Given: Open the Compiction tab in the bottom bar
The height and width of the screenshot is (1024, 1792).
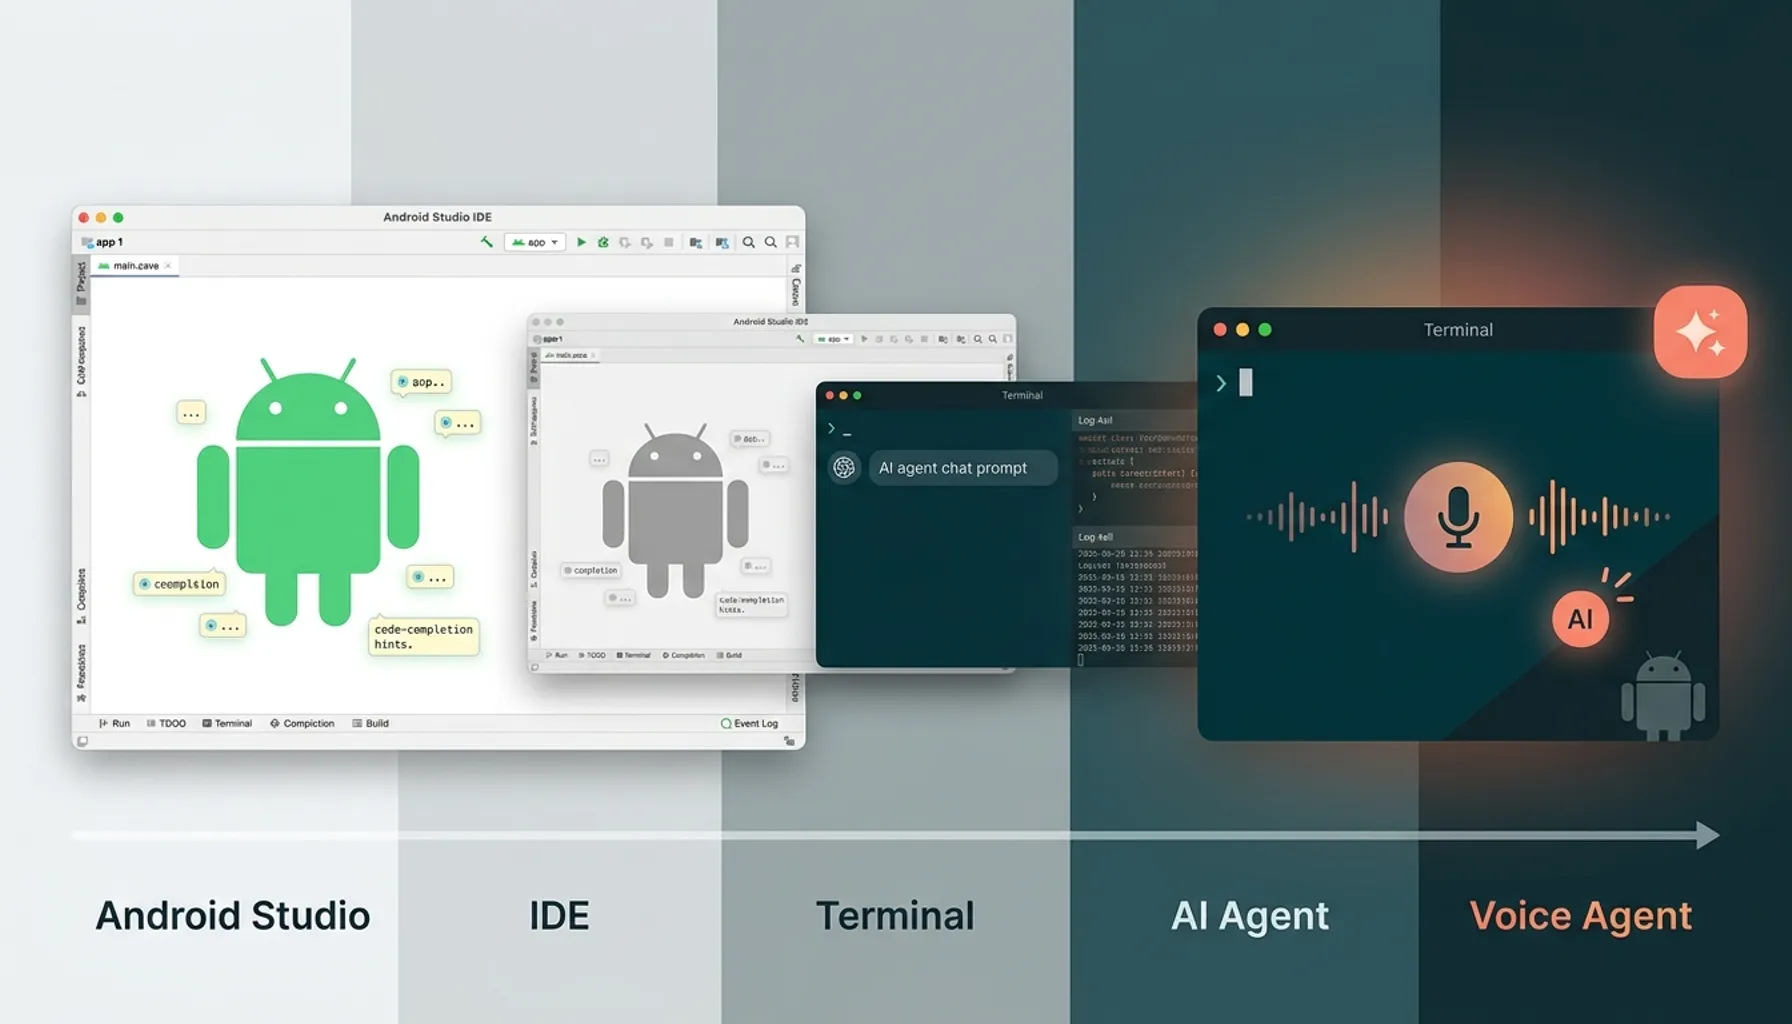Looking at the screenshot, I should (x=302, y=723).
